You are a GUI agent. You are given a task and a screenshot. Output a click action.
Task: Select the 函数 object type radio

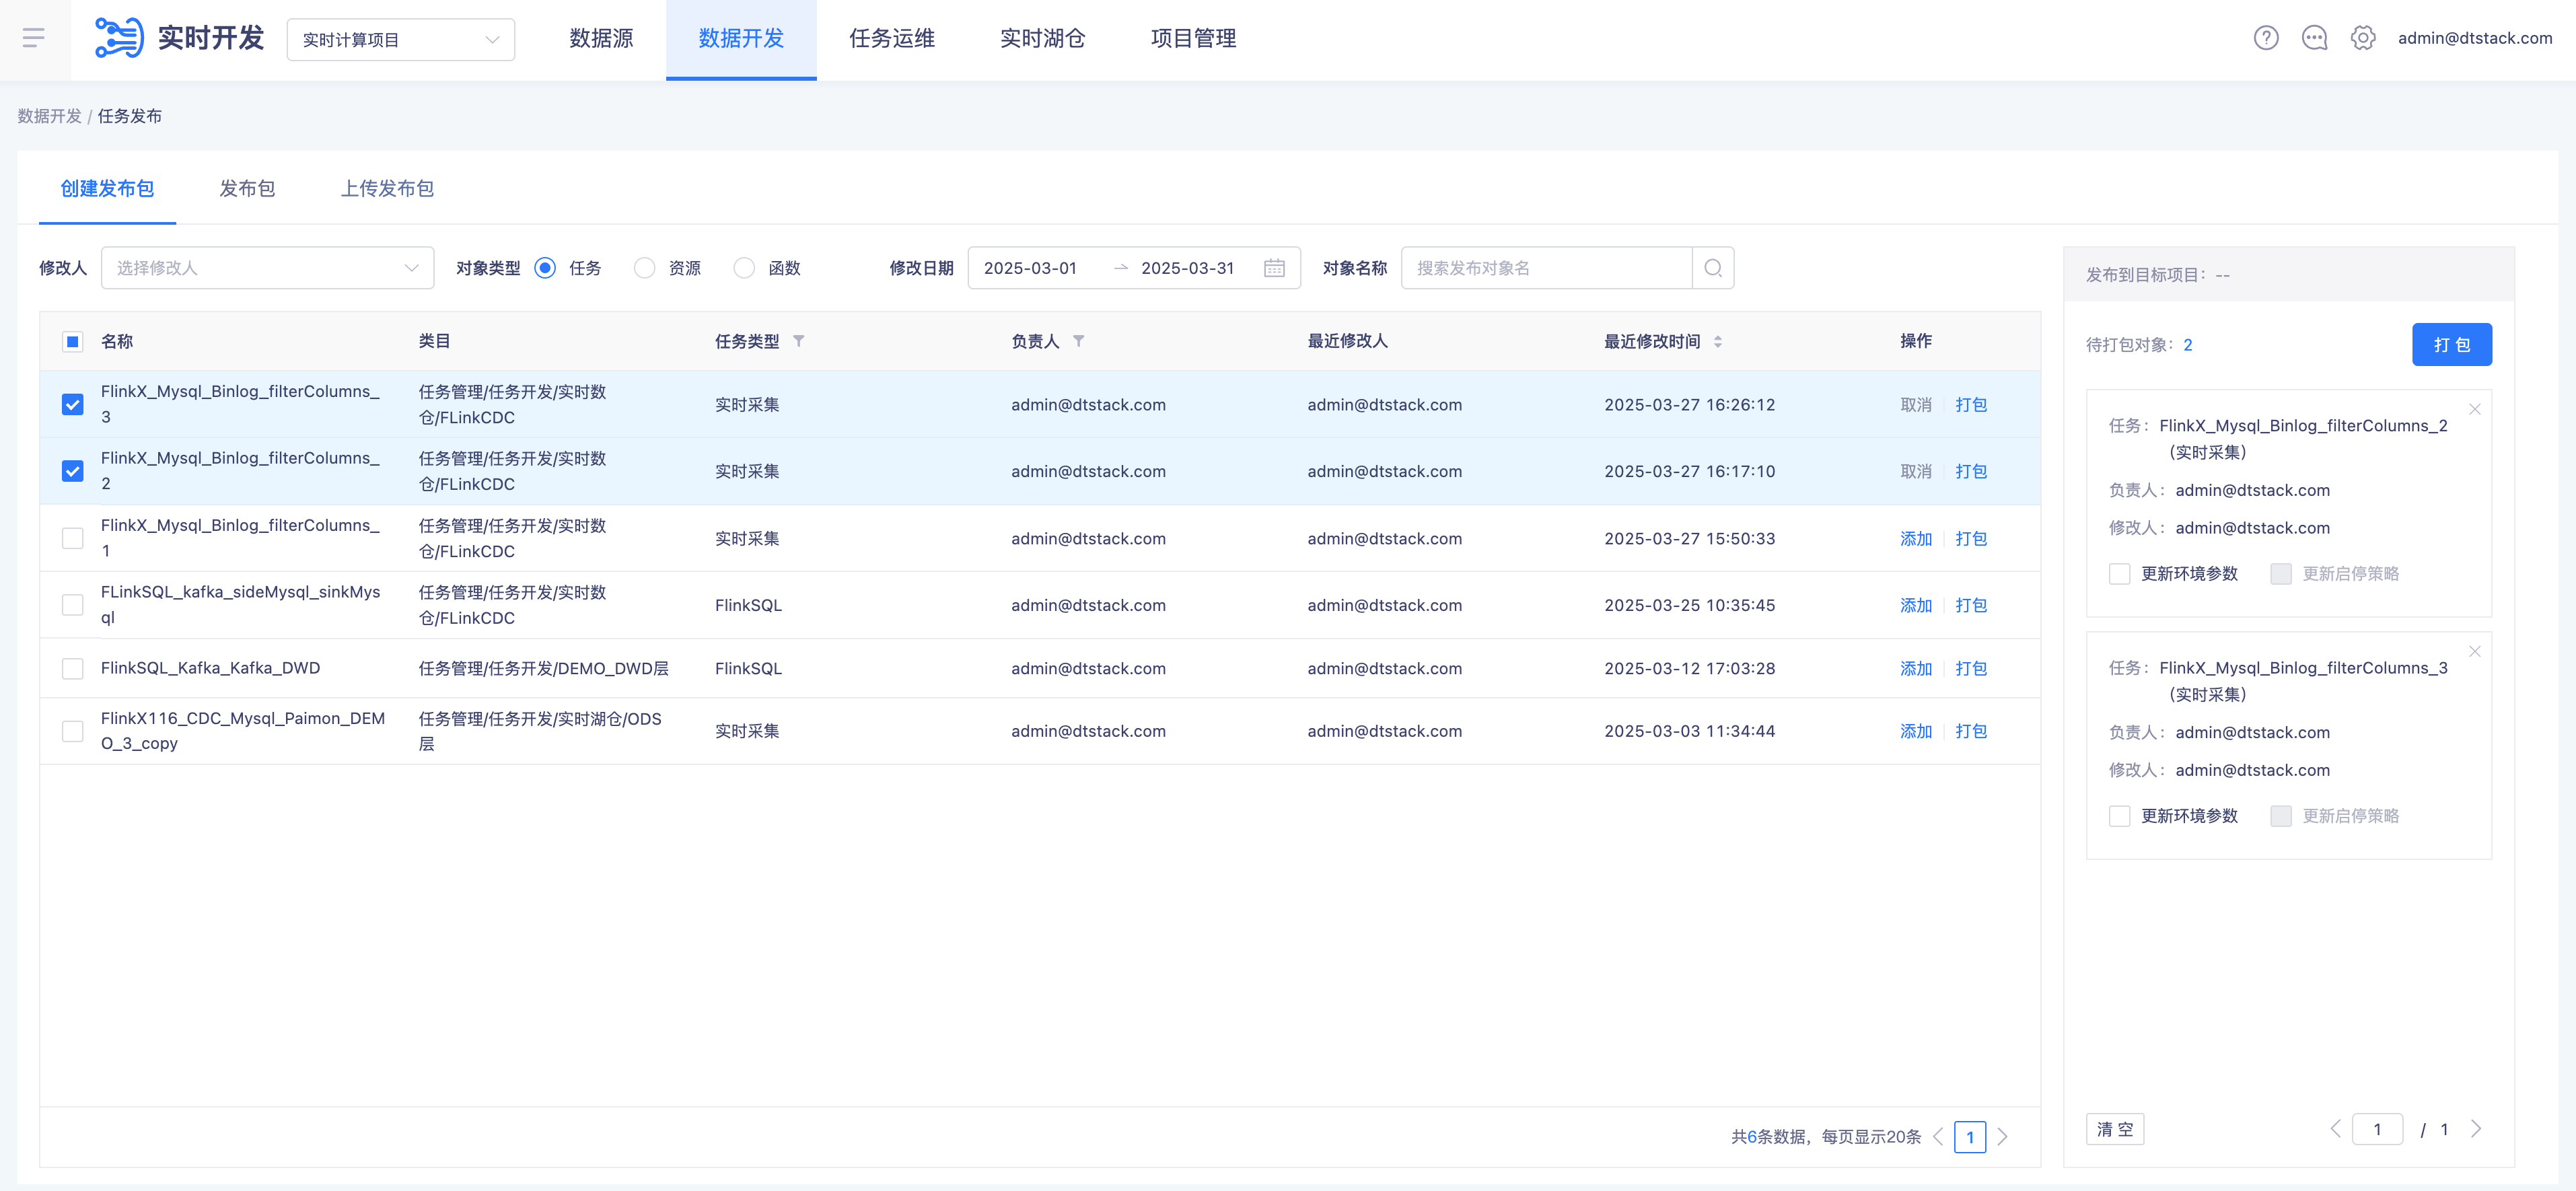click(744, 268)
